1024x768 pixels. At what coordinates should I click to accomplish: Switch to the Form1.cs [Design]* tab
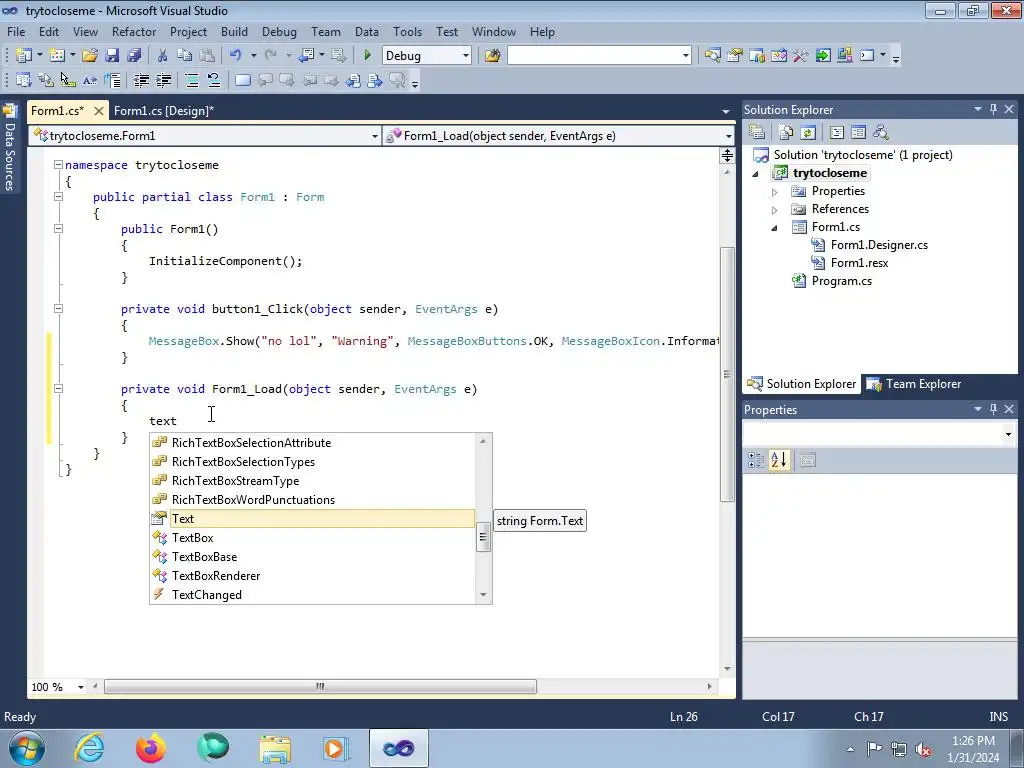164,110
